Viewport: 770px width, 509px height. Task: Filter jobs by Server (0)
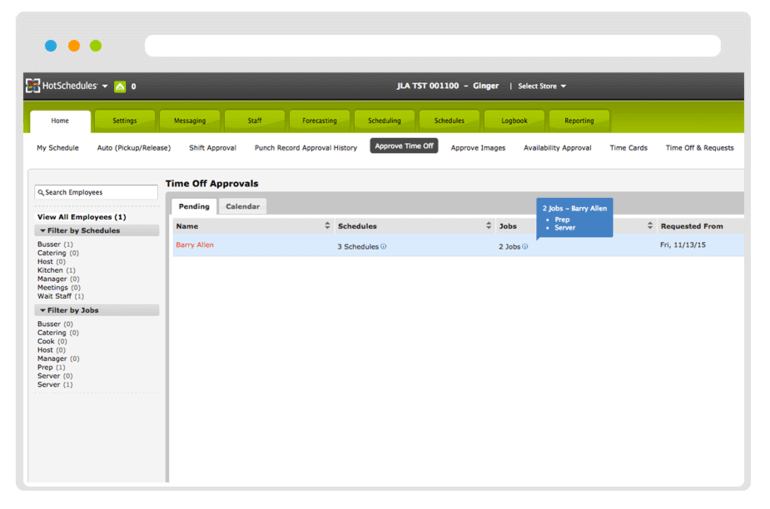tap(55, 376)
